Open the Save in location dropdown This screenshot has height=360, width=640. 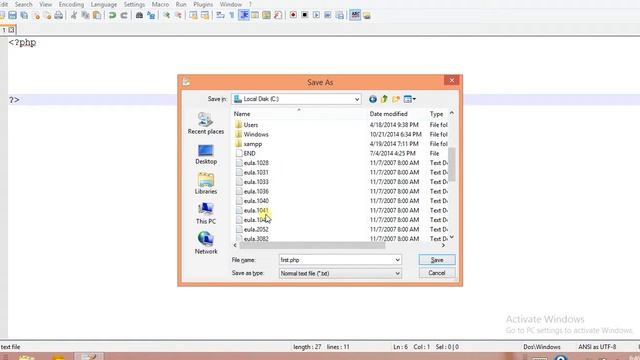click(357, 99)
